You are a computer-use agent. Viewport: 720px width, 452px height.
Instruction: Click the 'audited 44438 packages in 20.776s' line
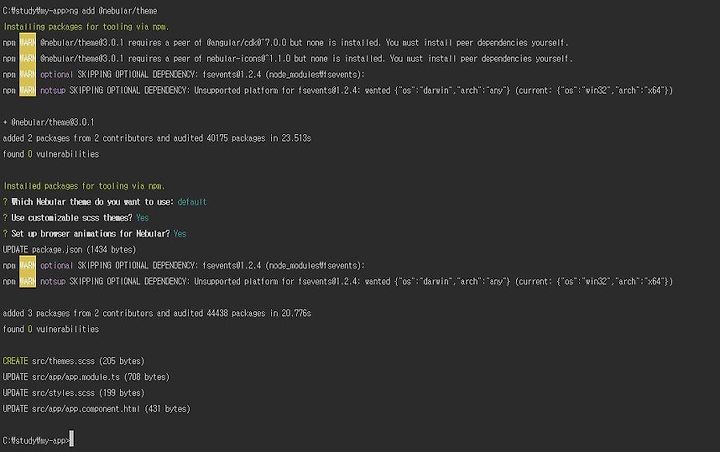click(x=157, y=313)
